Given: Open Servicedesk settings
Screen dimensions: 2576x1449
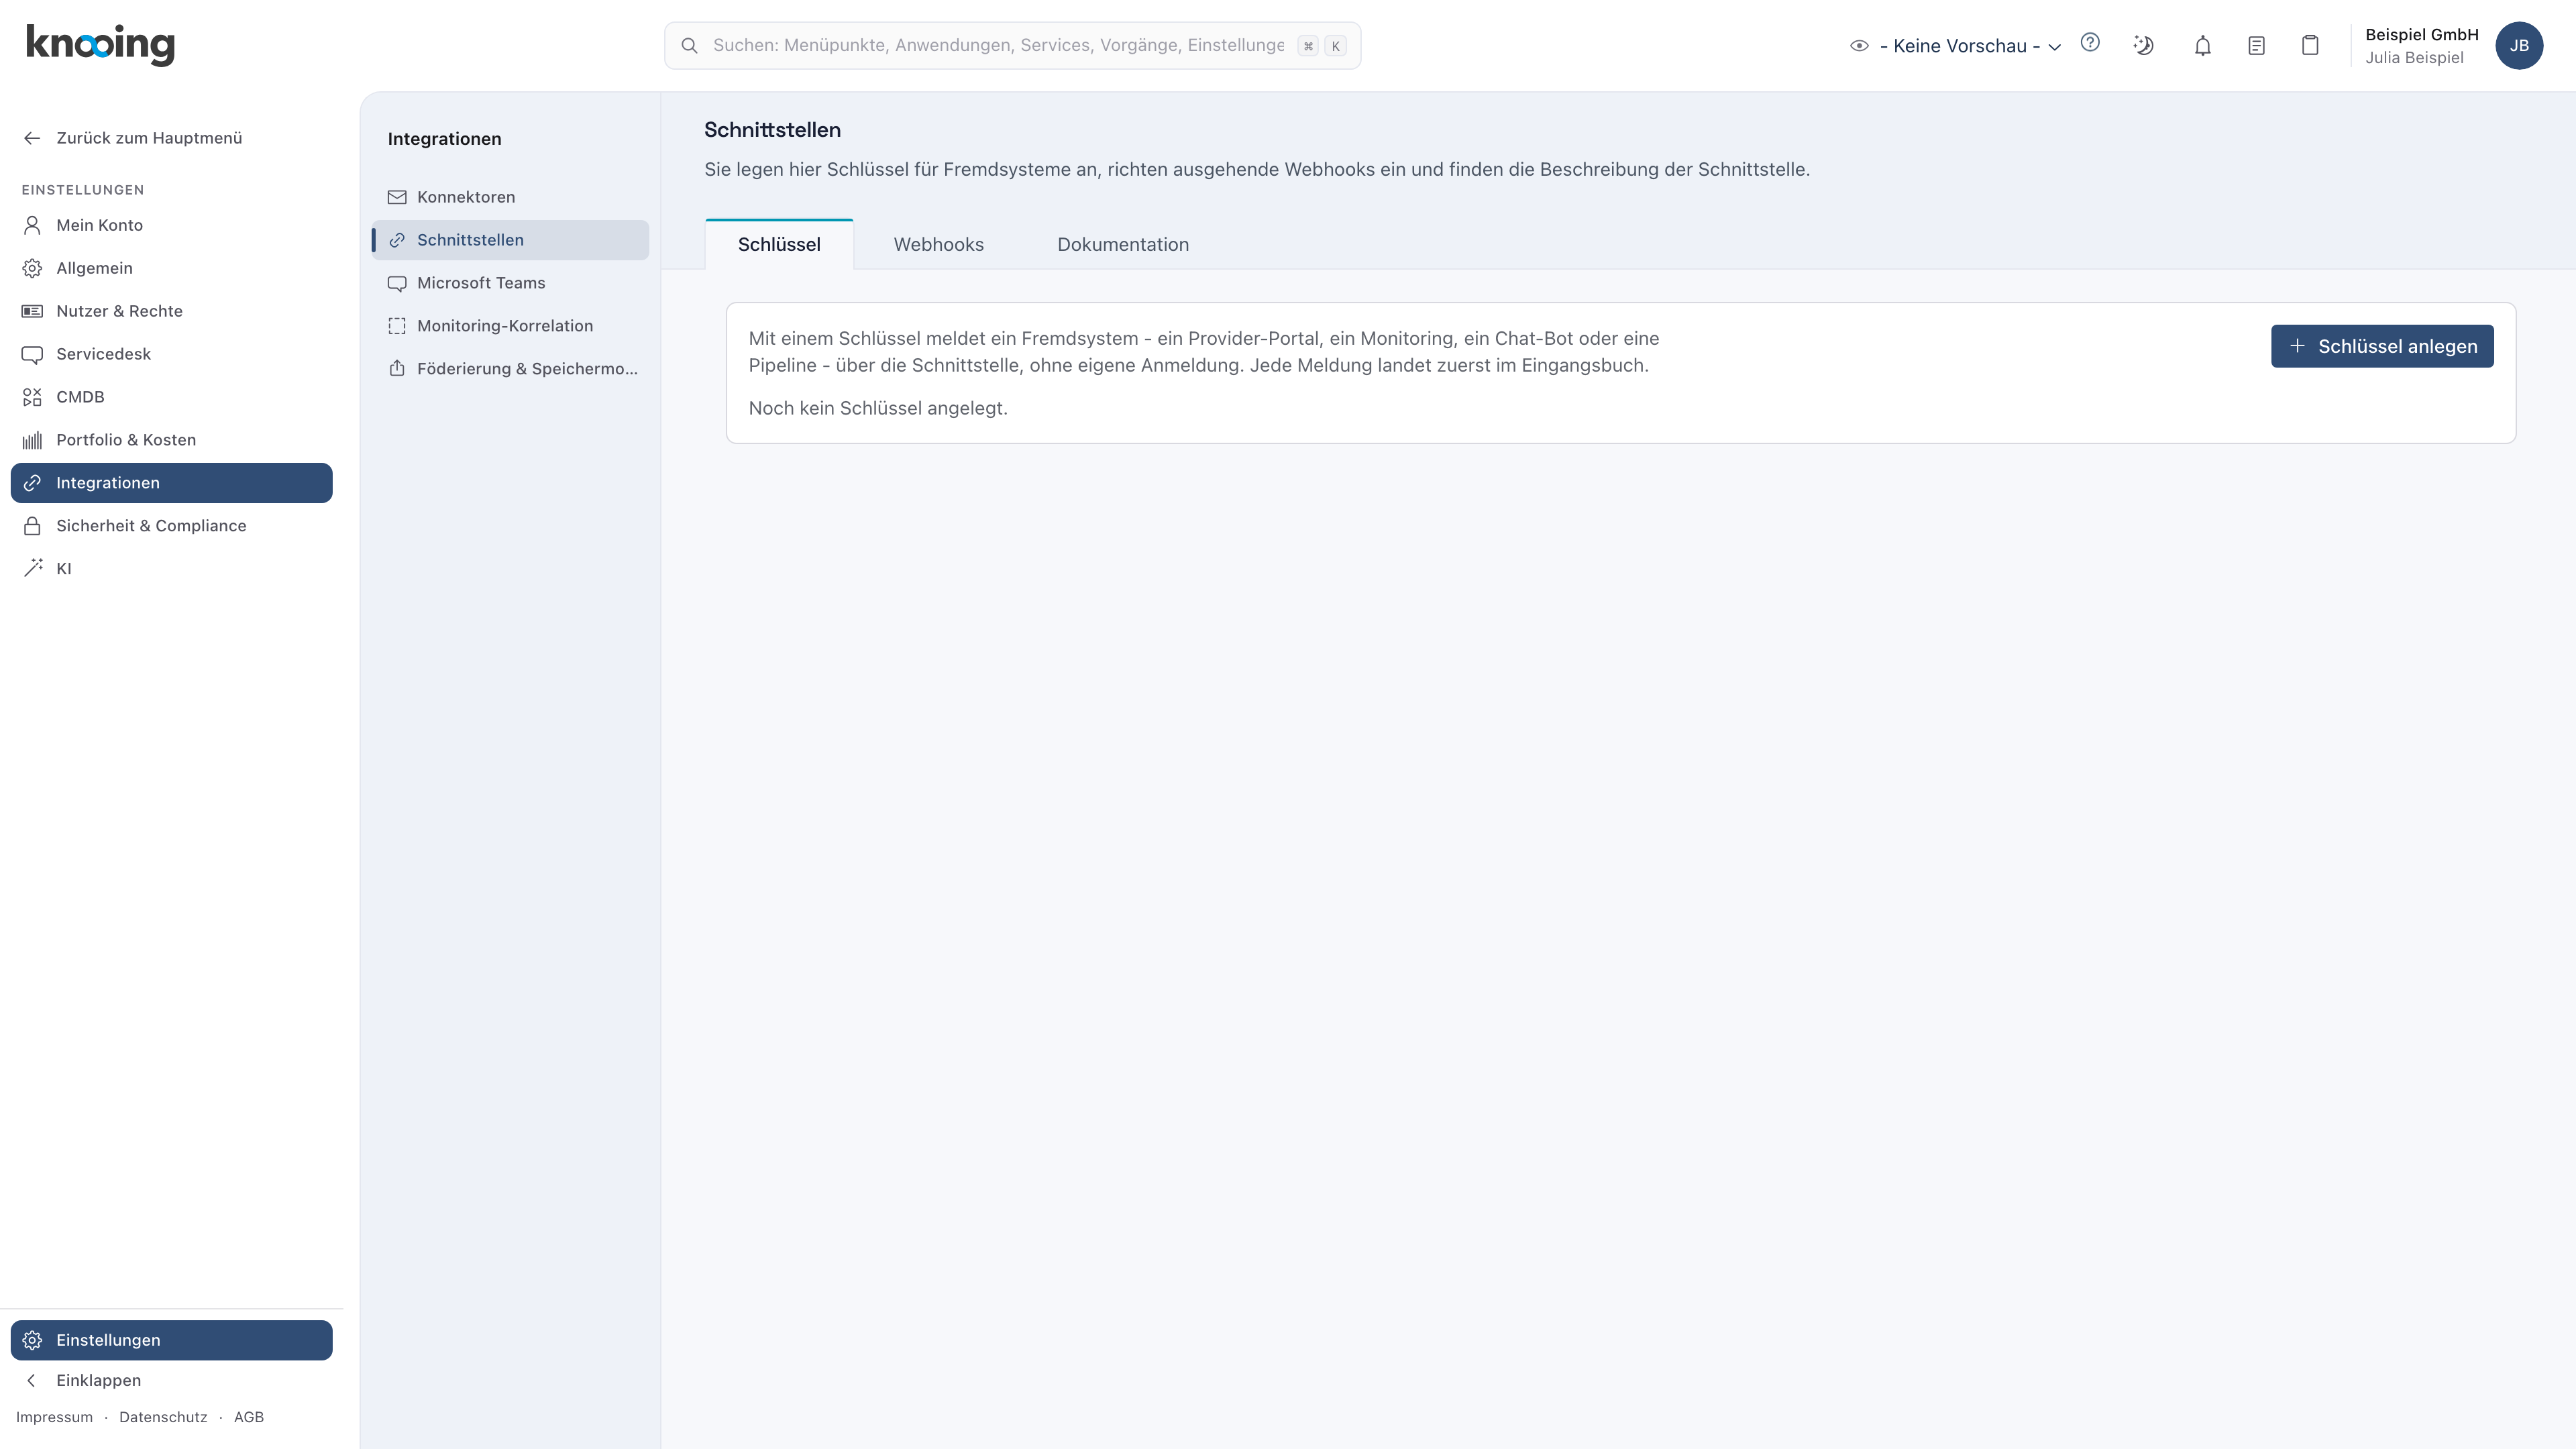Looking at the screenshot, I should [x=171, y=354].
